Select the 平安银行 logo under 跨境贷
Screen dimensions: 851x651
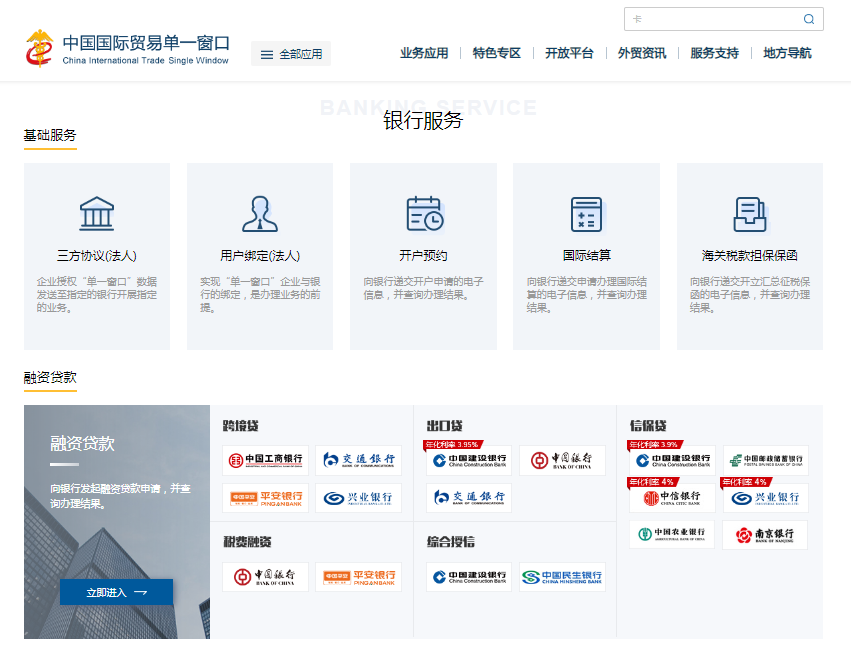coord(265,497)
